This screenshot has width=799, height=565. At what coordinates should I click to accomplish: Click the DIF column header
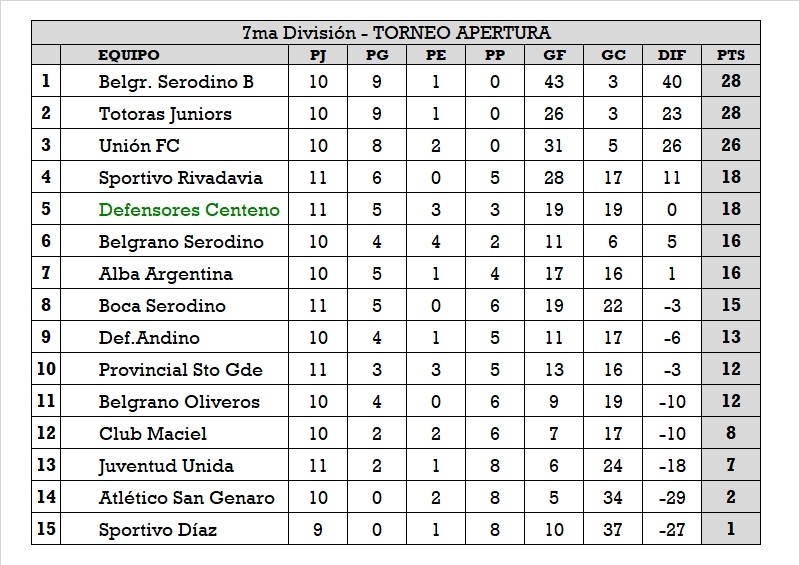coord(671,55)
